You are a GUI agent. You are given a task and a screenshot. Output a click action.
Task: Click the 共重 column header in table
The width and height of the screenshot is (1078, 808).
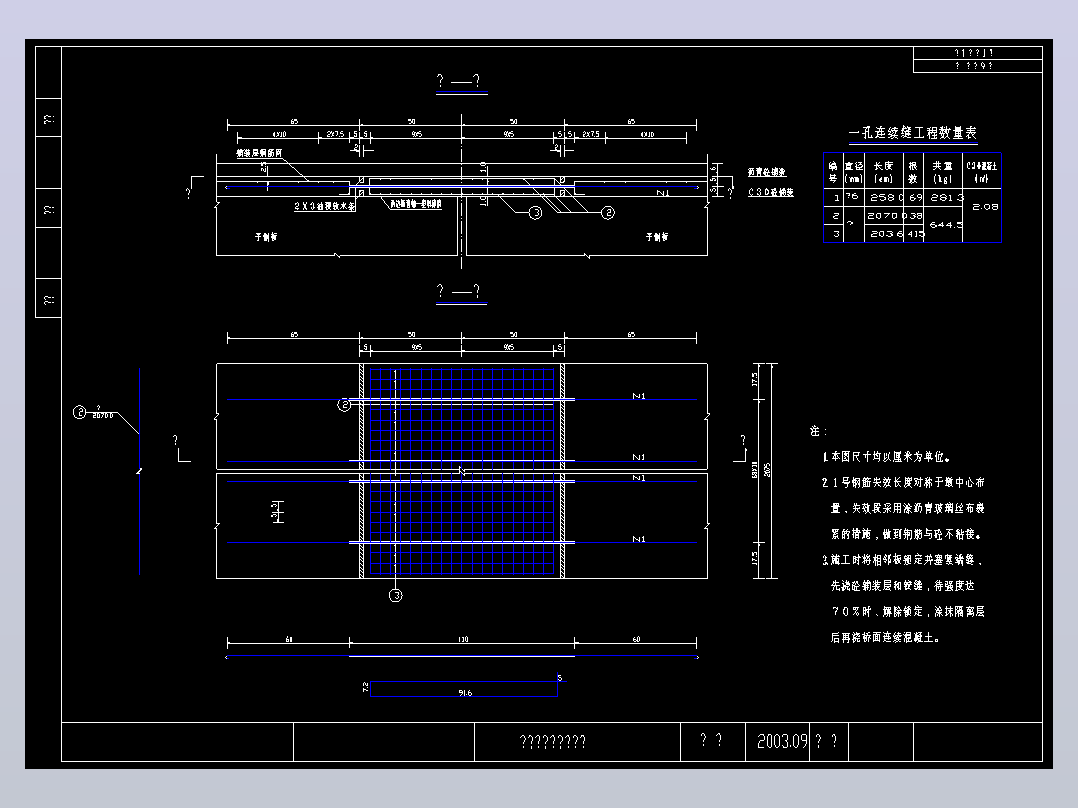click(942, 172)
